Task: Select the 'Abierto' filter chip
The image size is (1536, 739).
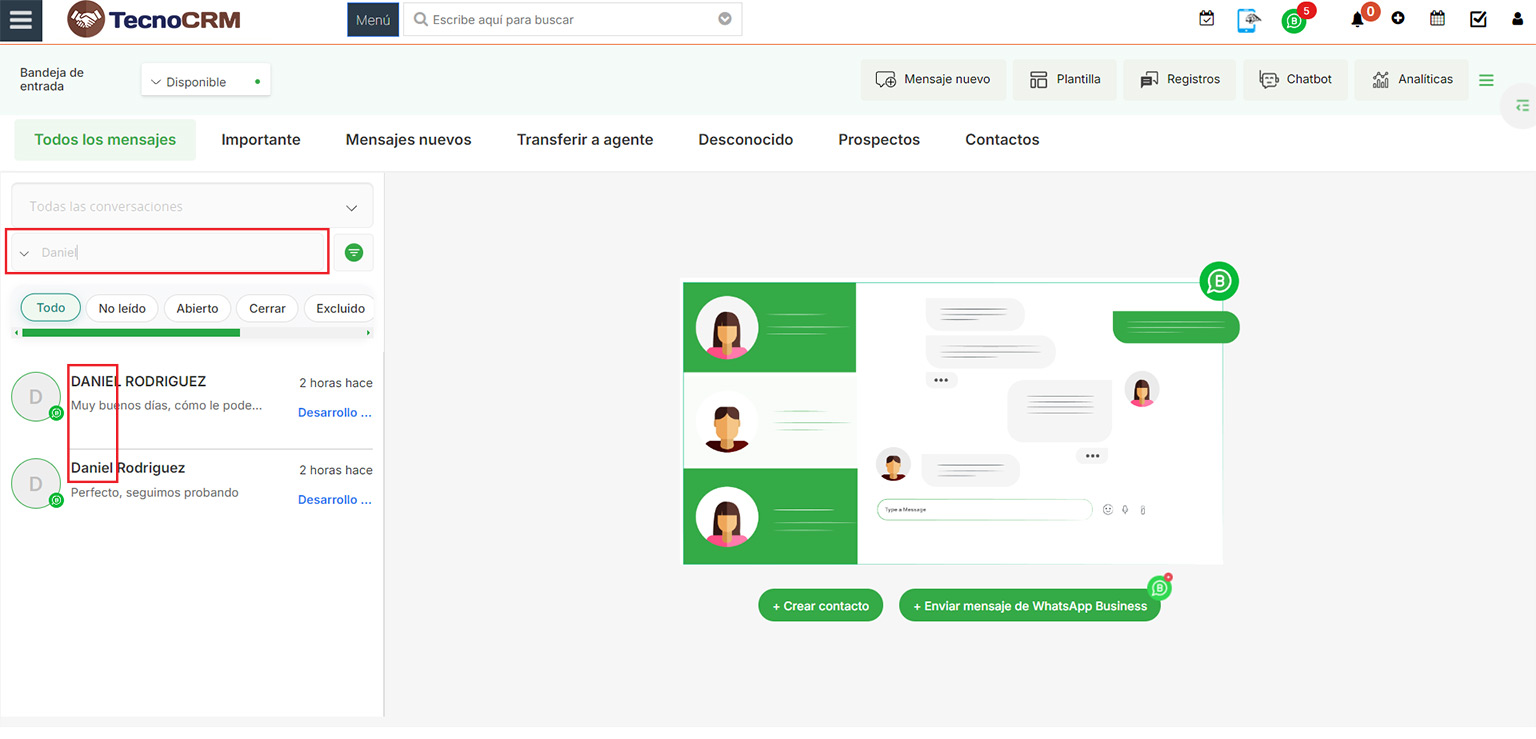Action: (197, 308)
